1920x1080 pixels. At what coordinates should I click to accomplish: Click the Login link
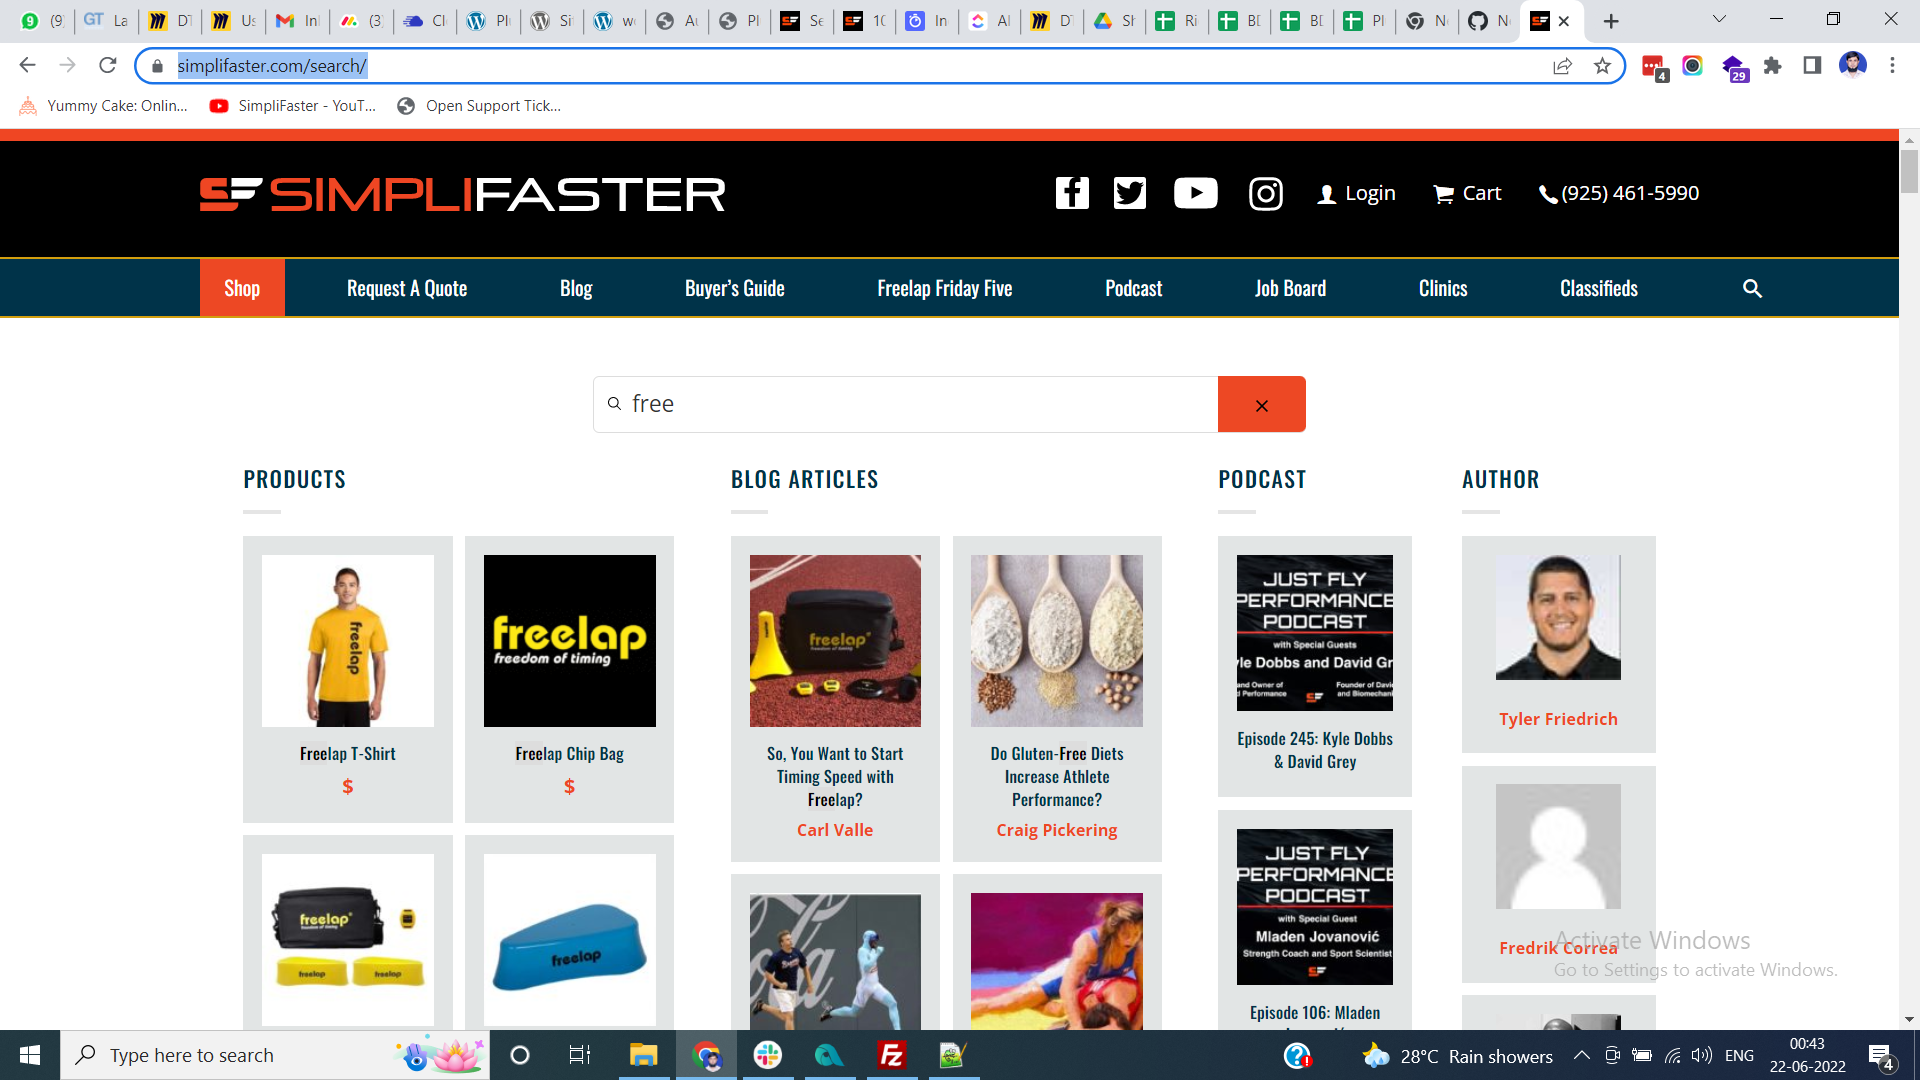point(1369,193)
